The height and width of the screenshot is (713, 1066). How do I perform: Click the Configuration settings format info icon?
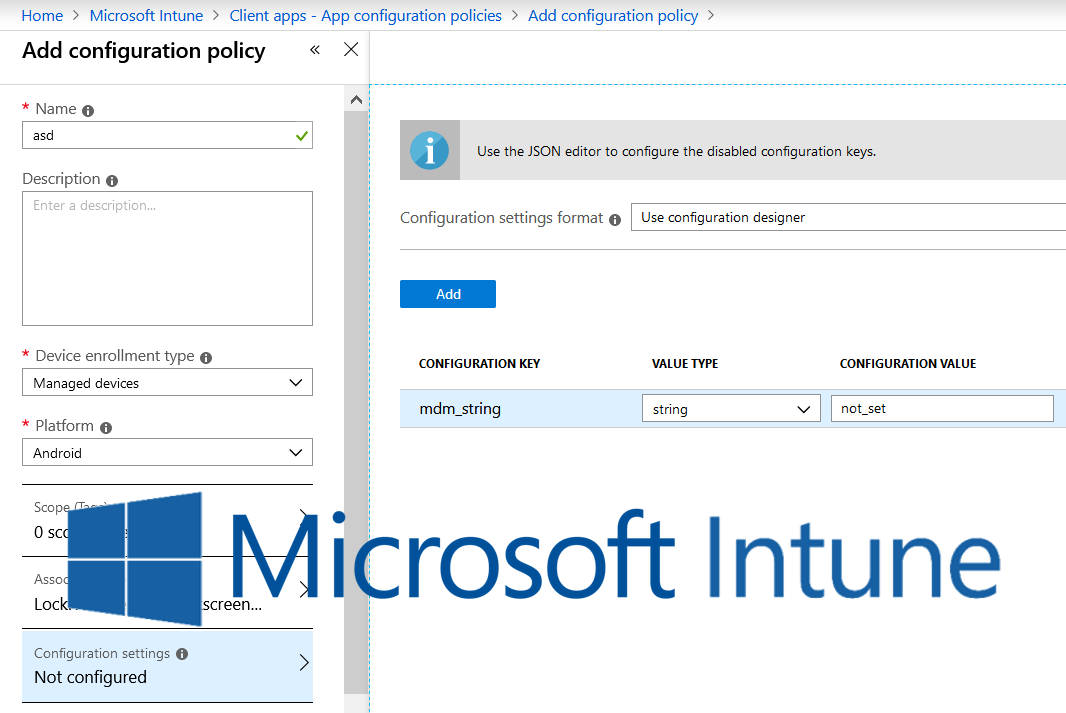pyautogui.click(x=615, y=220)
